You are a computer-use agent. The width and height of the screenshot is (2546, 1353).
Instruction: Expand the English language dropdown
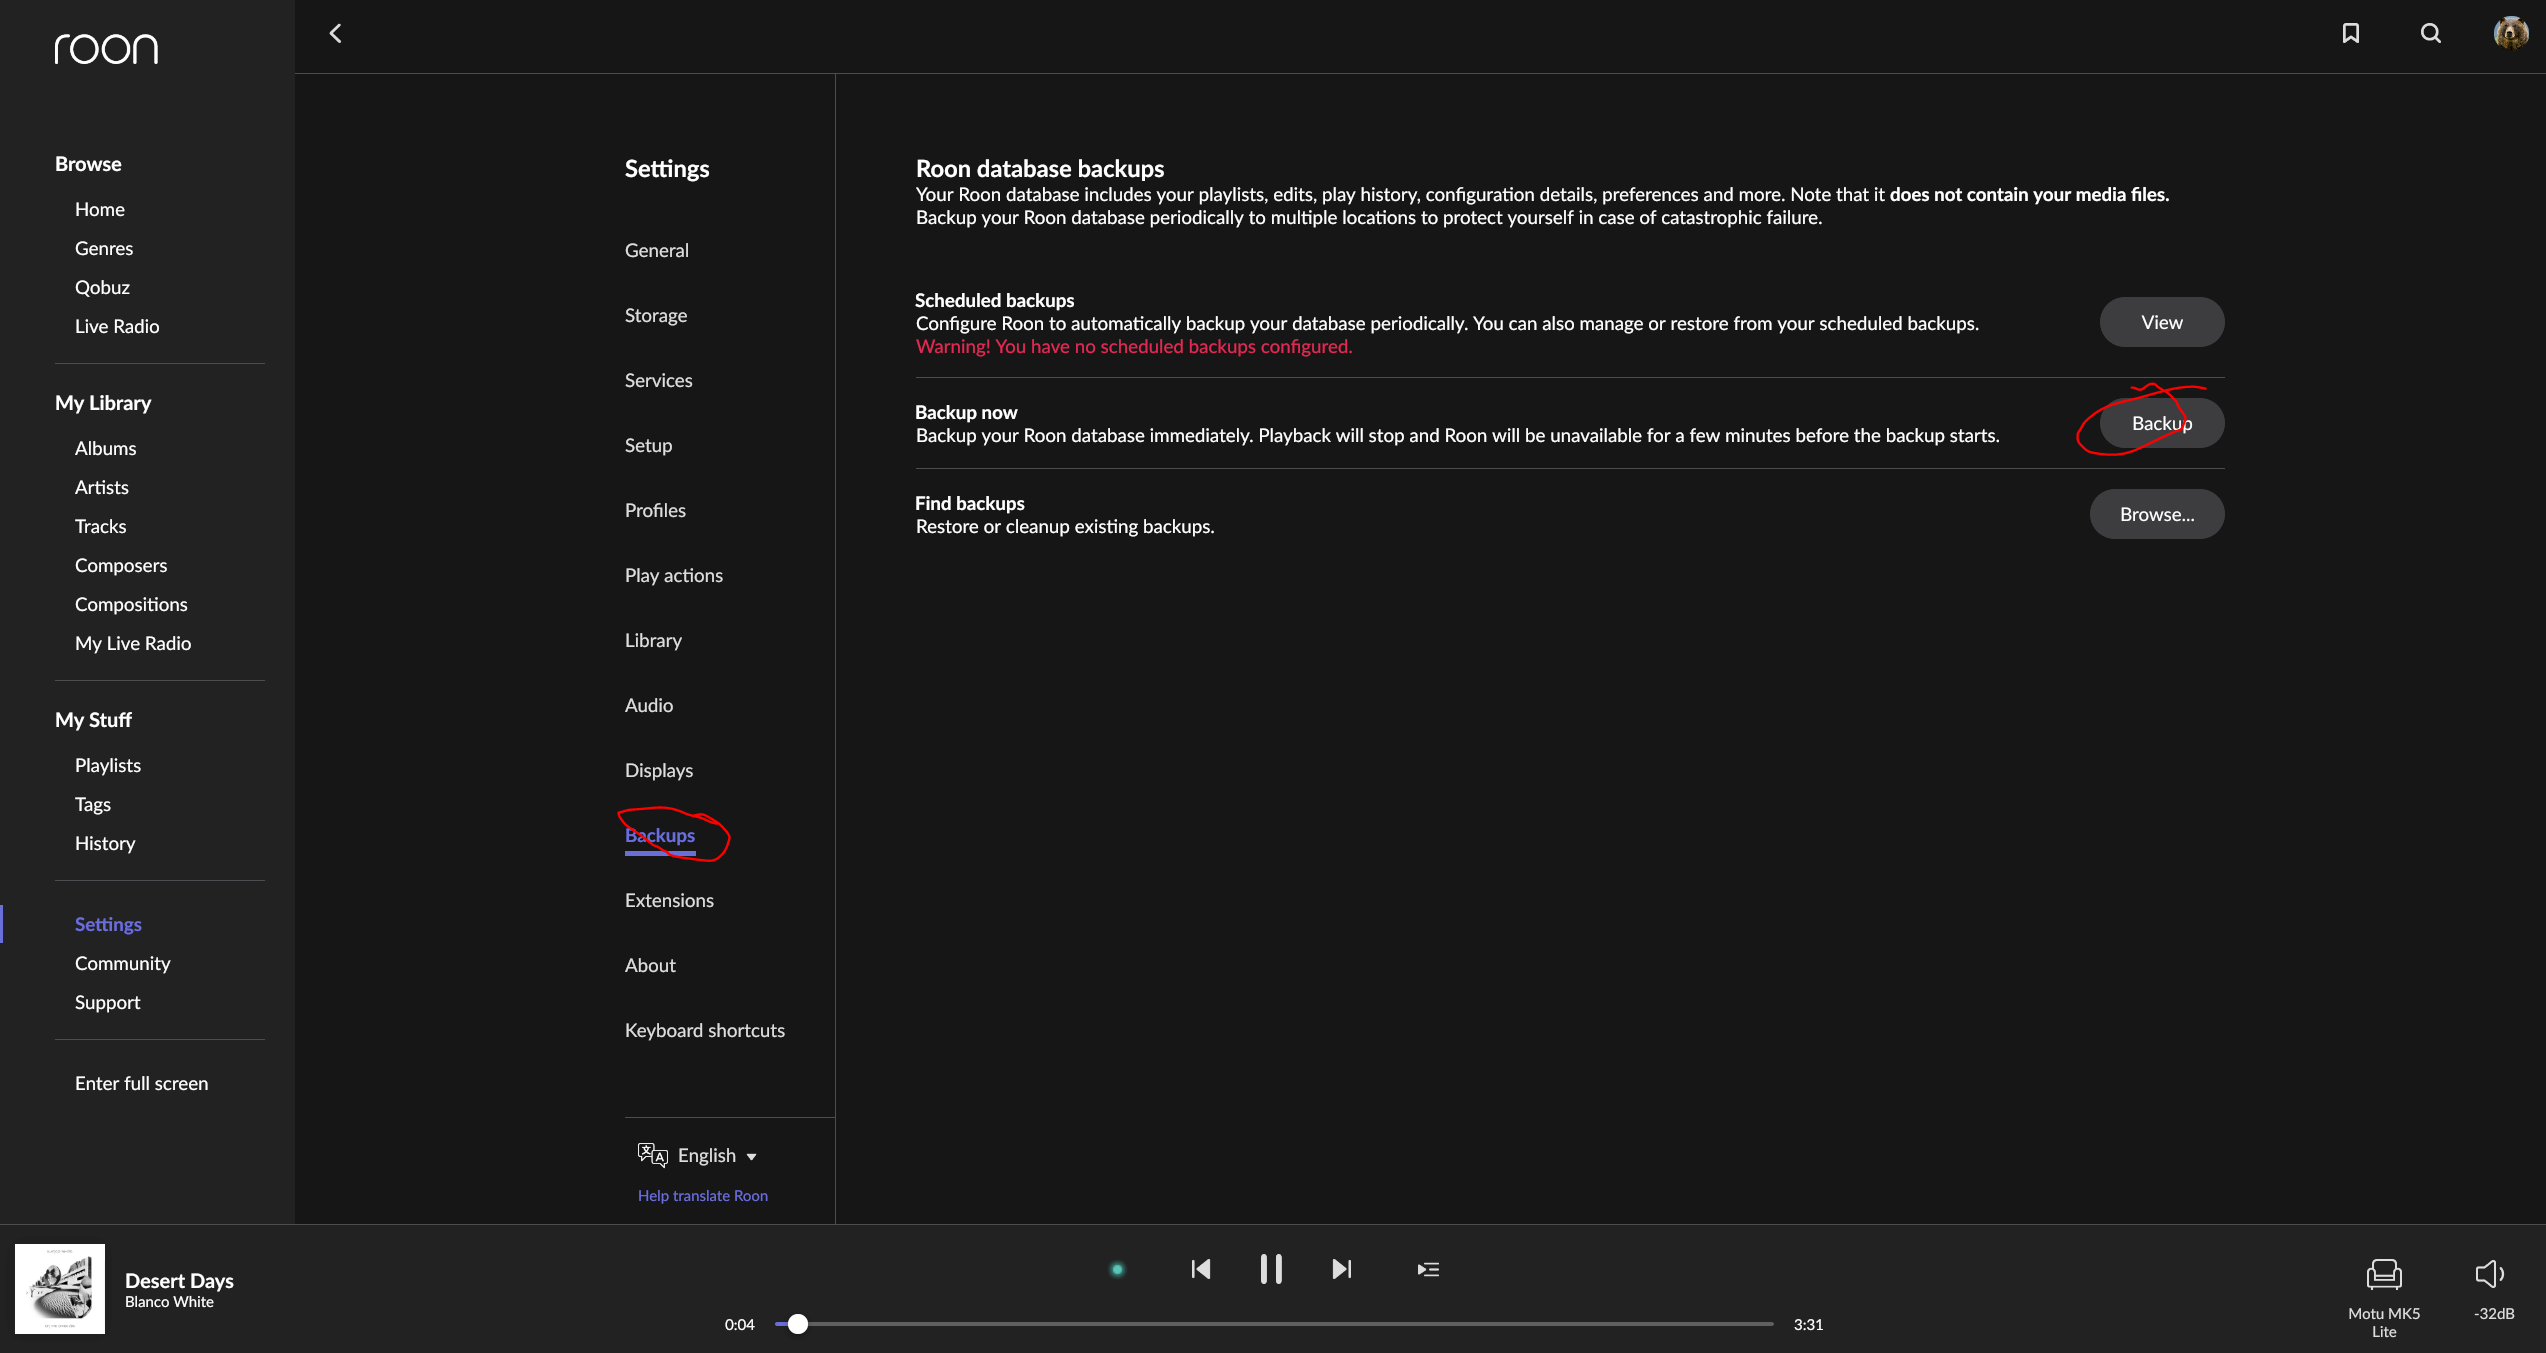pos(716,1155)
